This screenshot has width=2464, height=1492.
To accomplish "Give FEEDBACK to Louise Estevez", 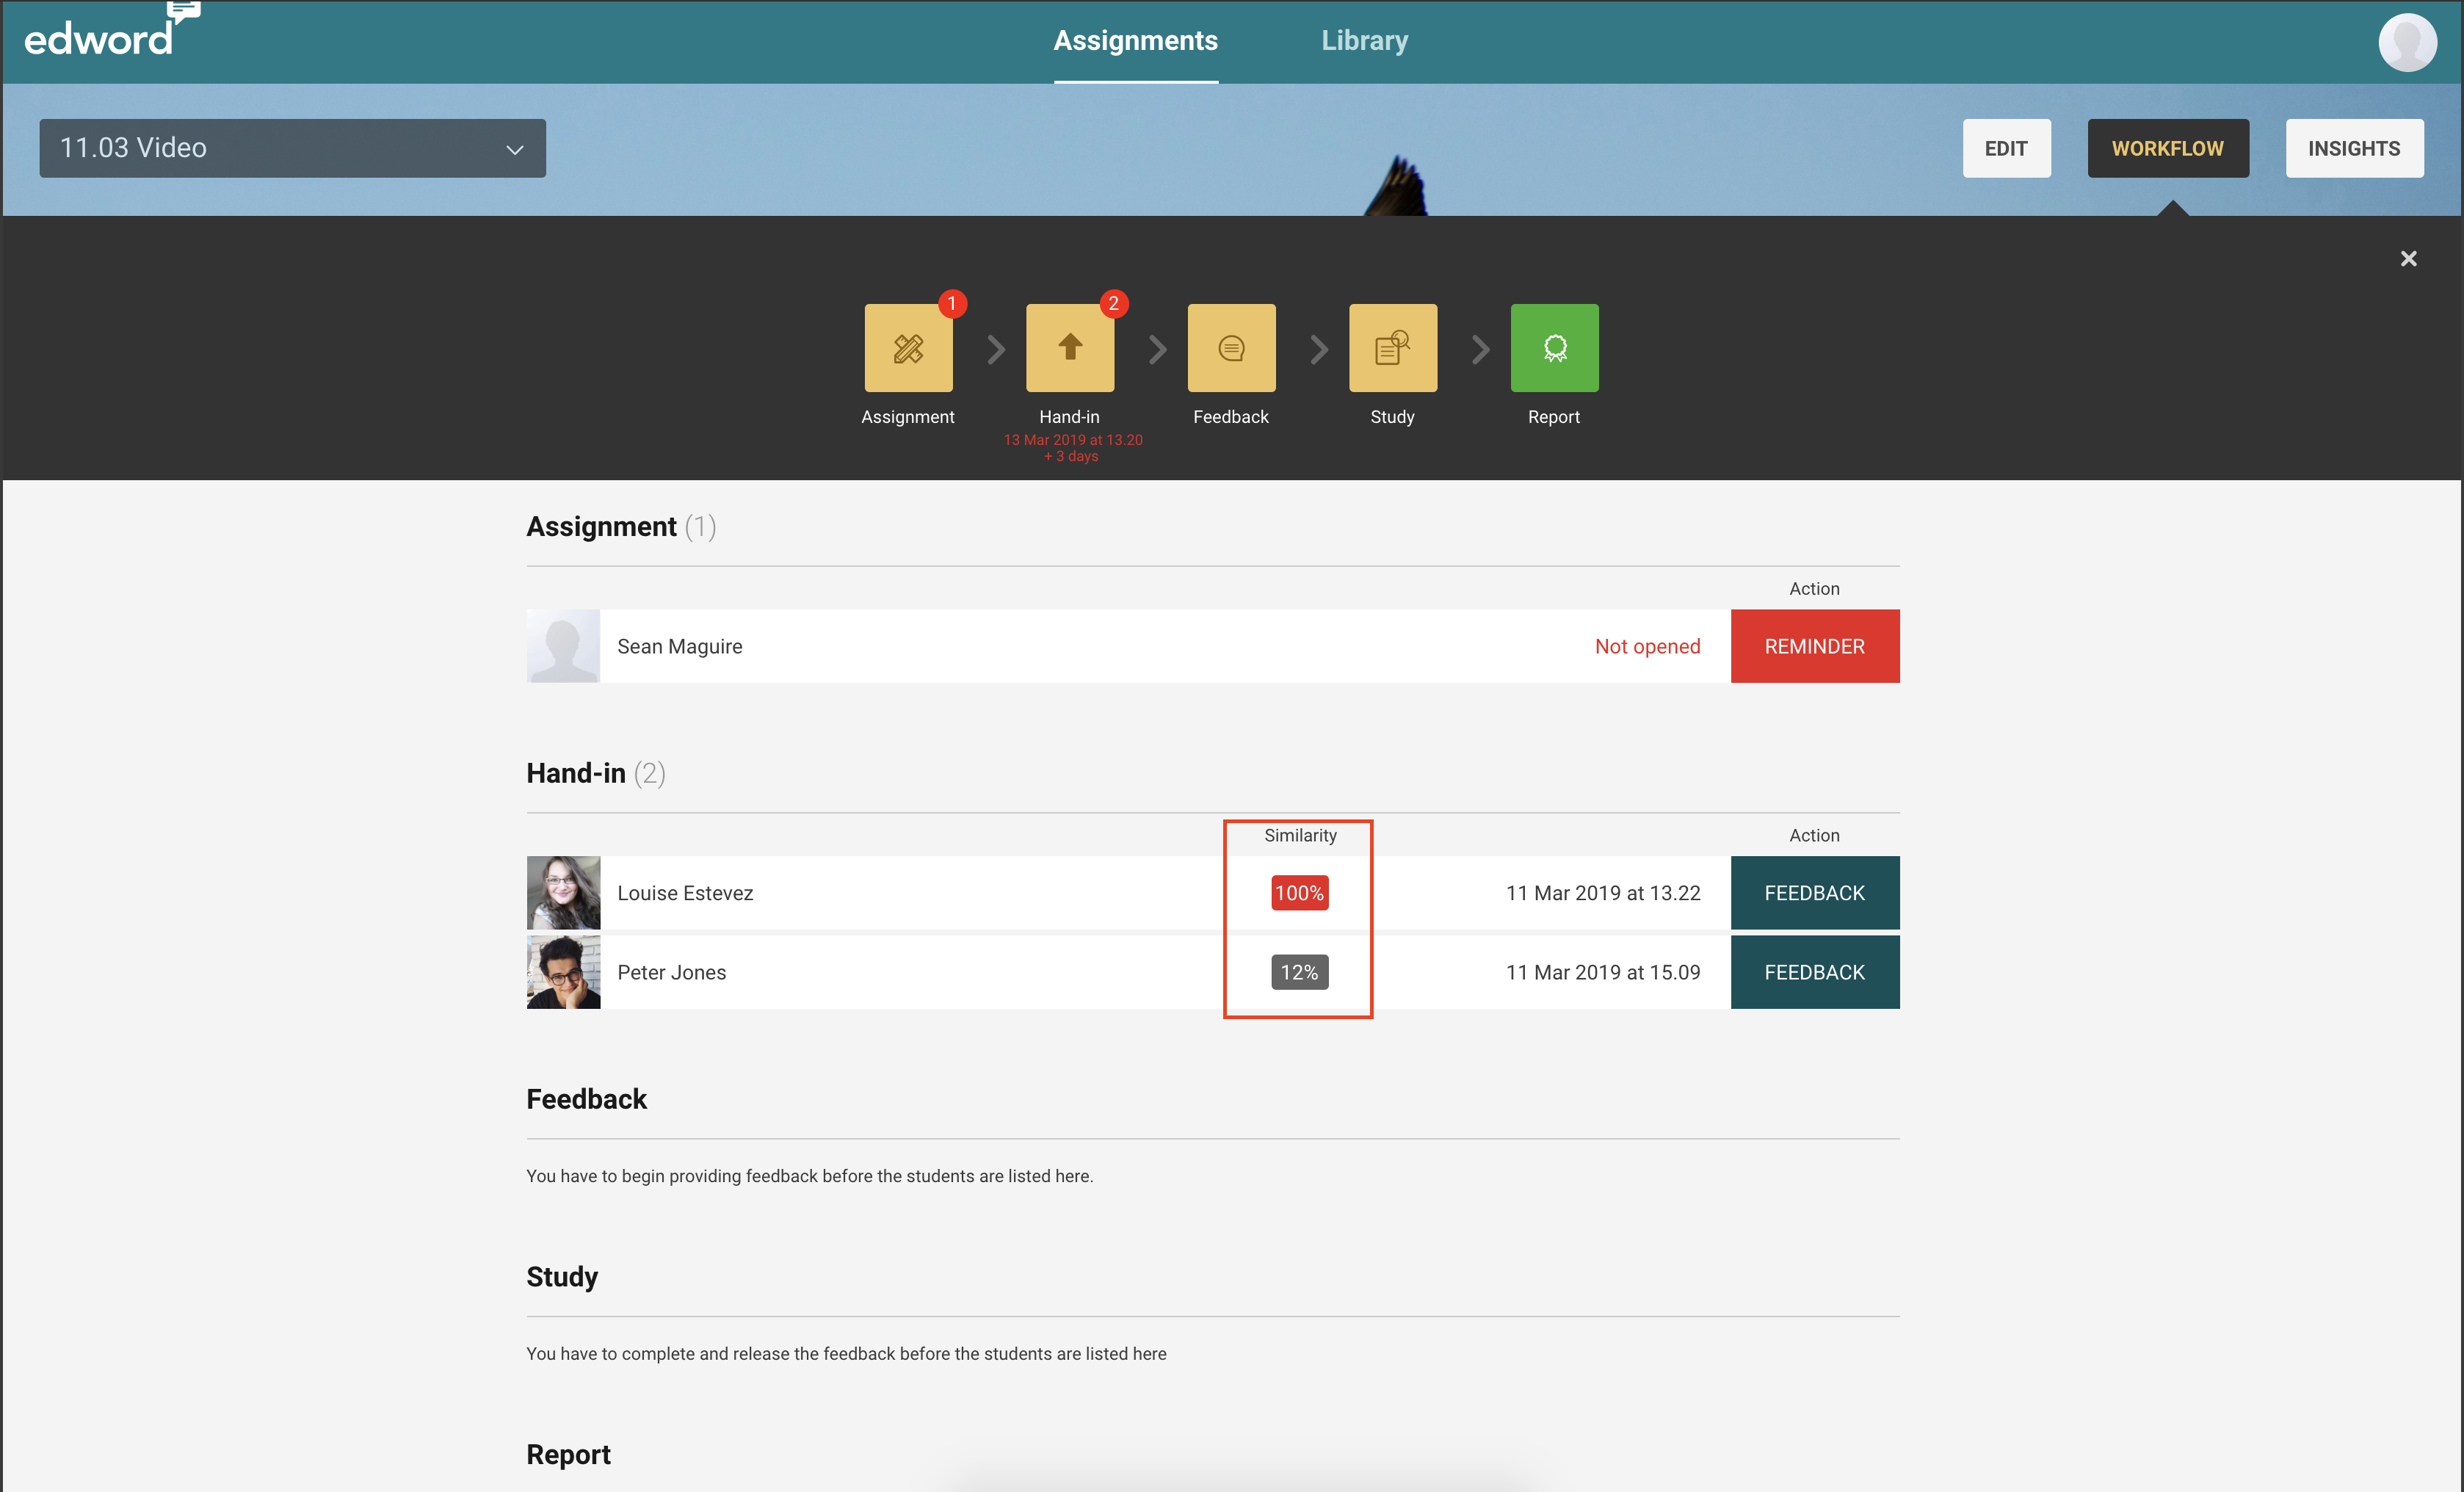I will (x=1814, y=893).
